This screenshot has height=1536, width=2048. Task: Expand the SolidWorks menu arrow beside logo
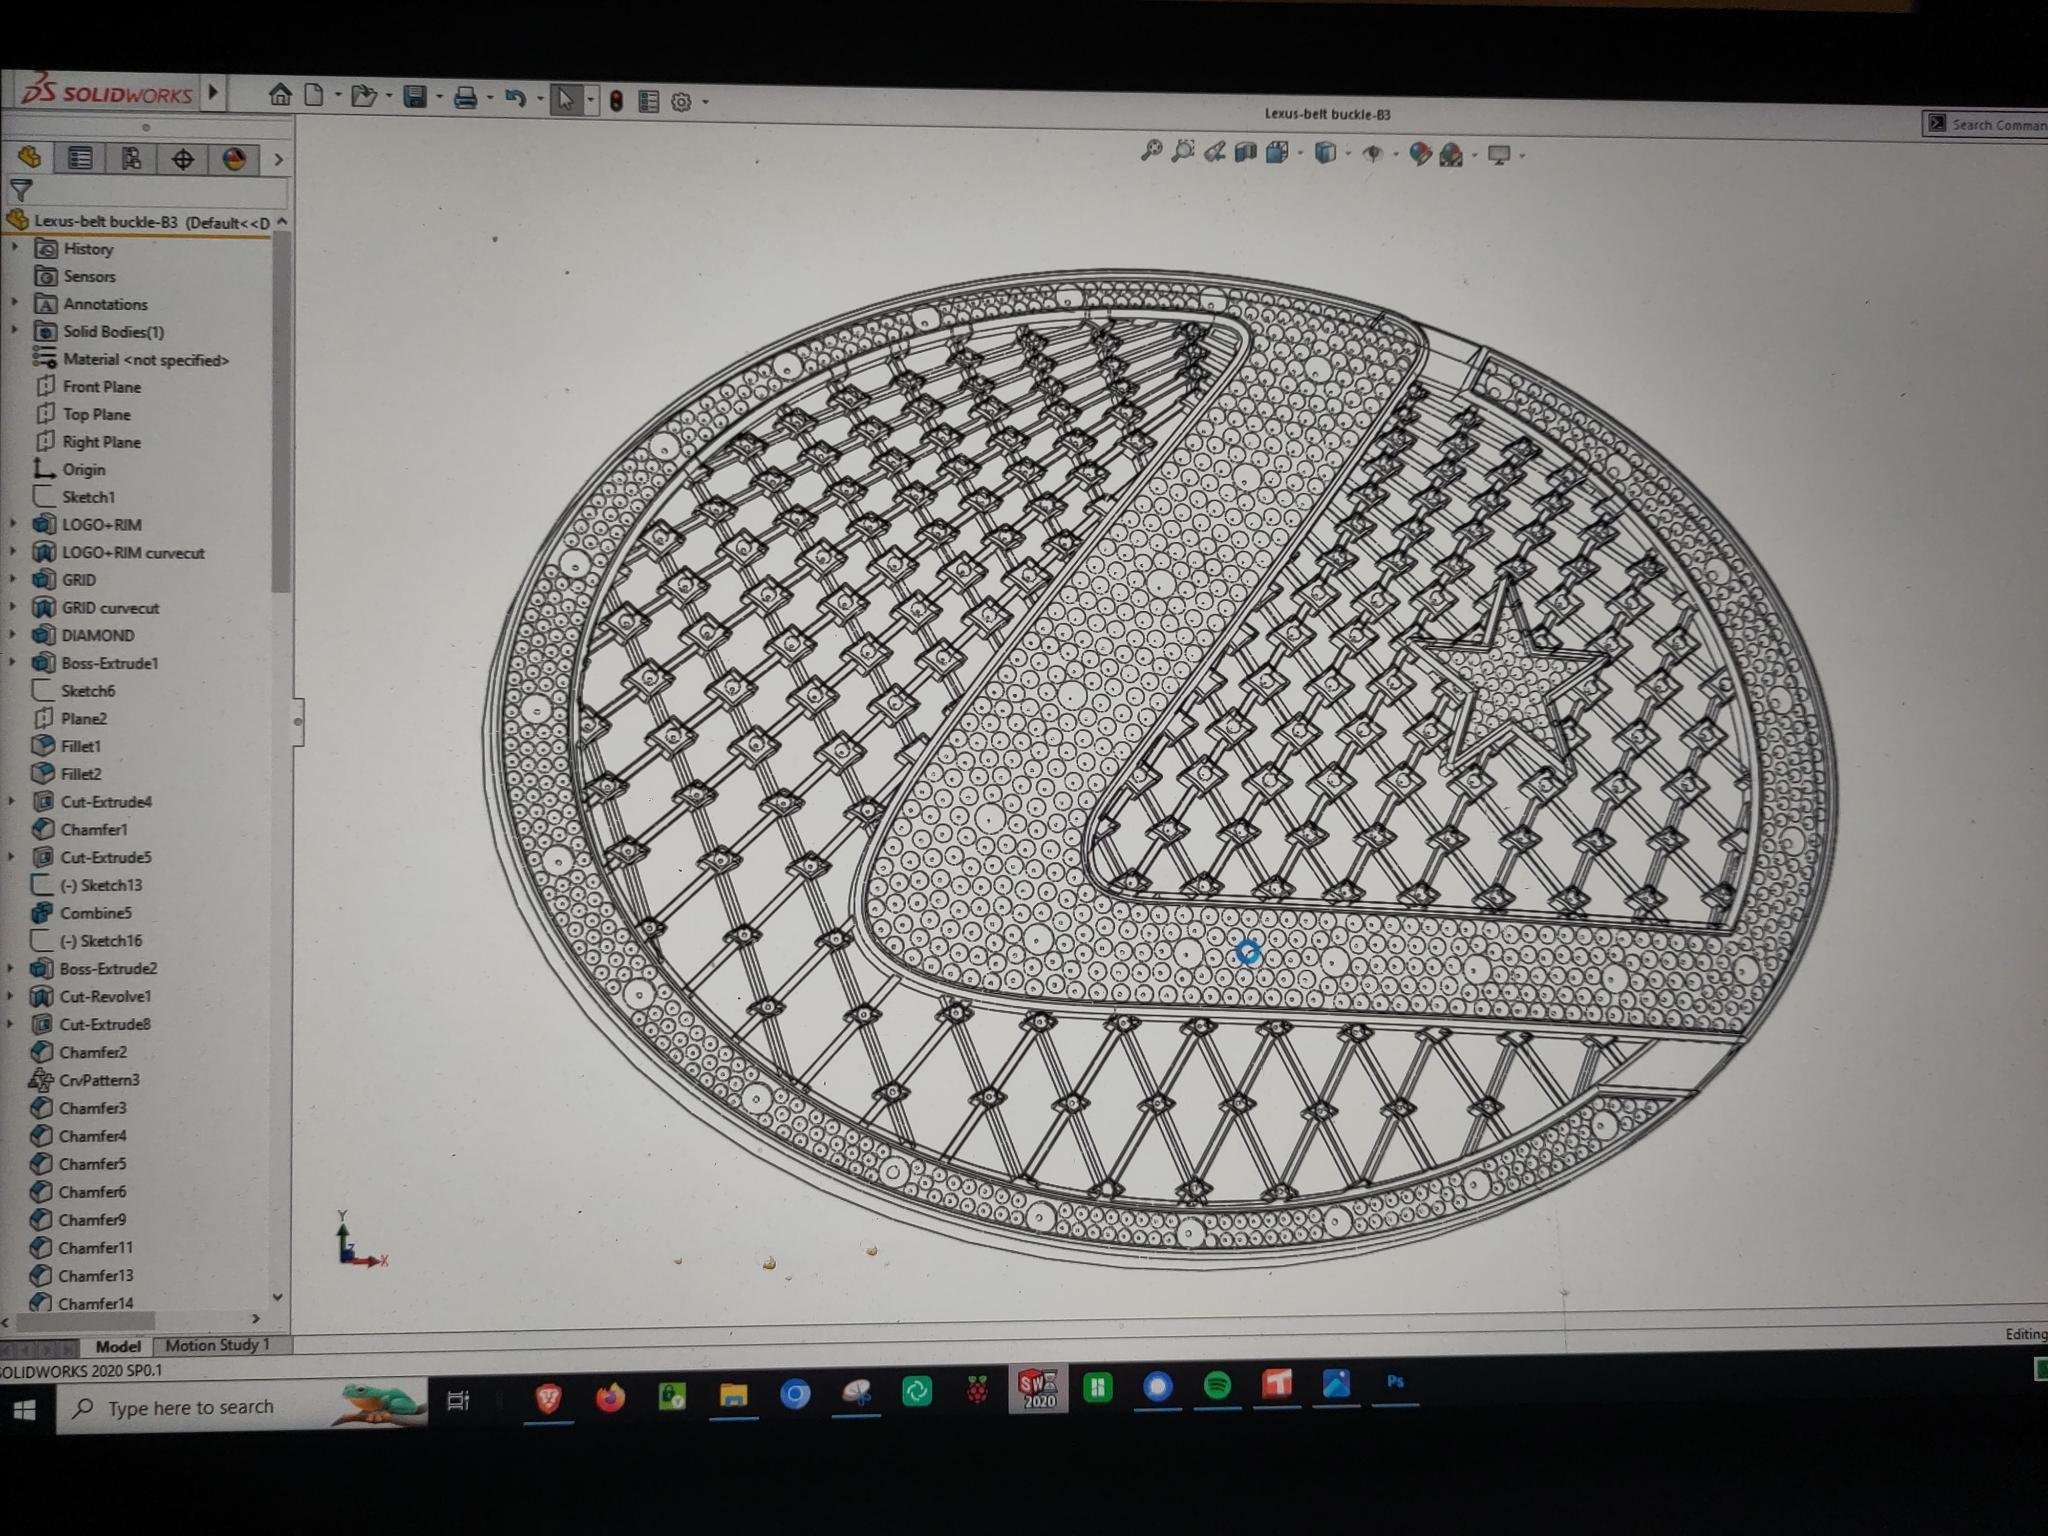213,93
